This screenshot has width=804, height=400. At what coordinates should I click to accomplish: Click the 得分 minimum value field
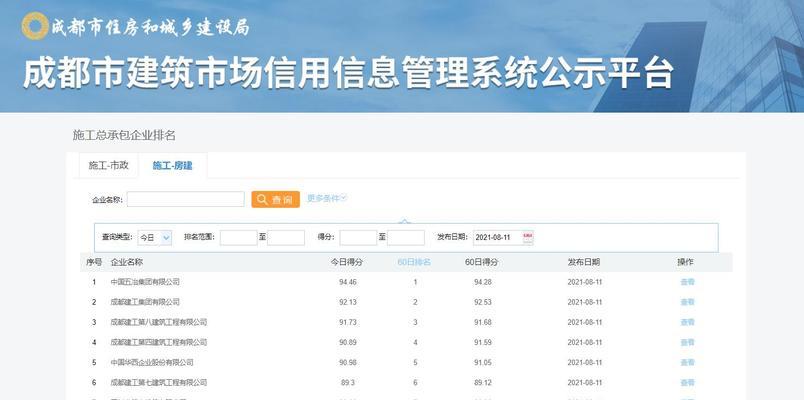[358, 237]
